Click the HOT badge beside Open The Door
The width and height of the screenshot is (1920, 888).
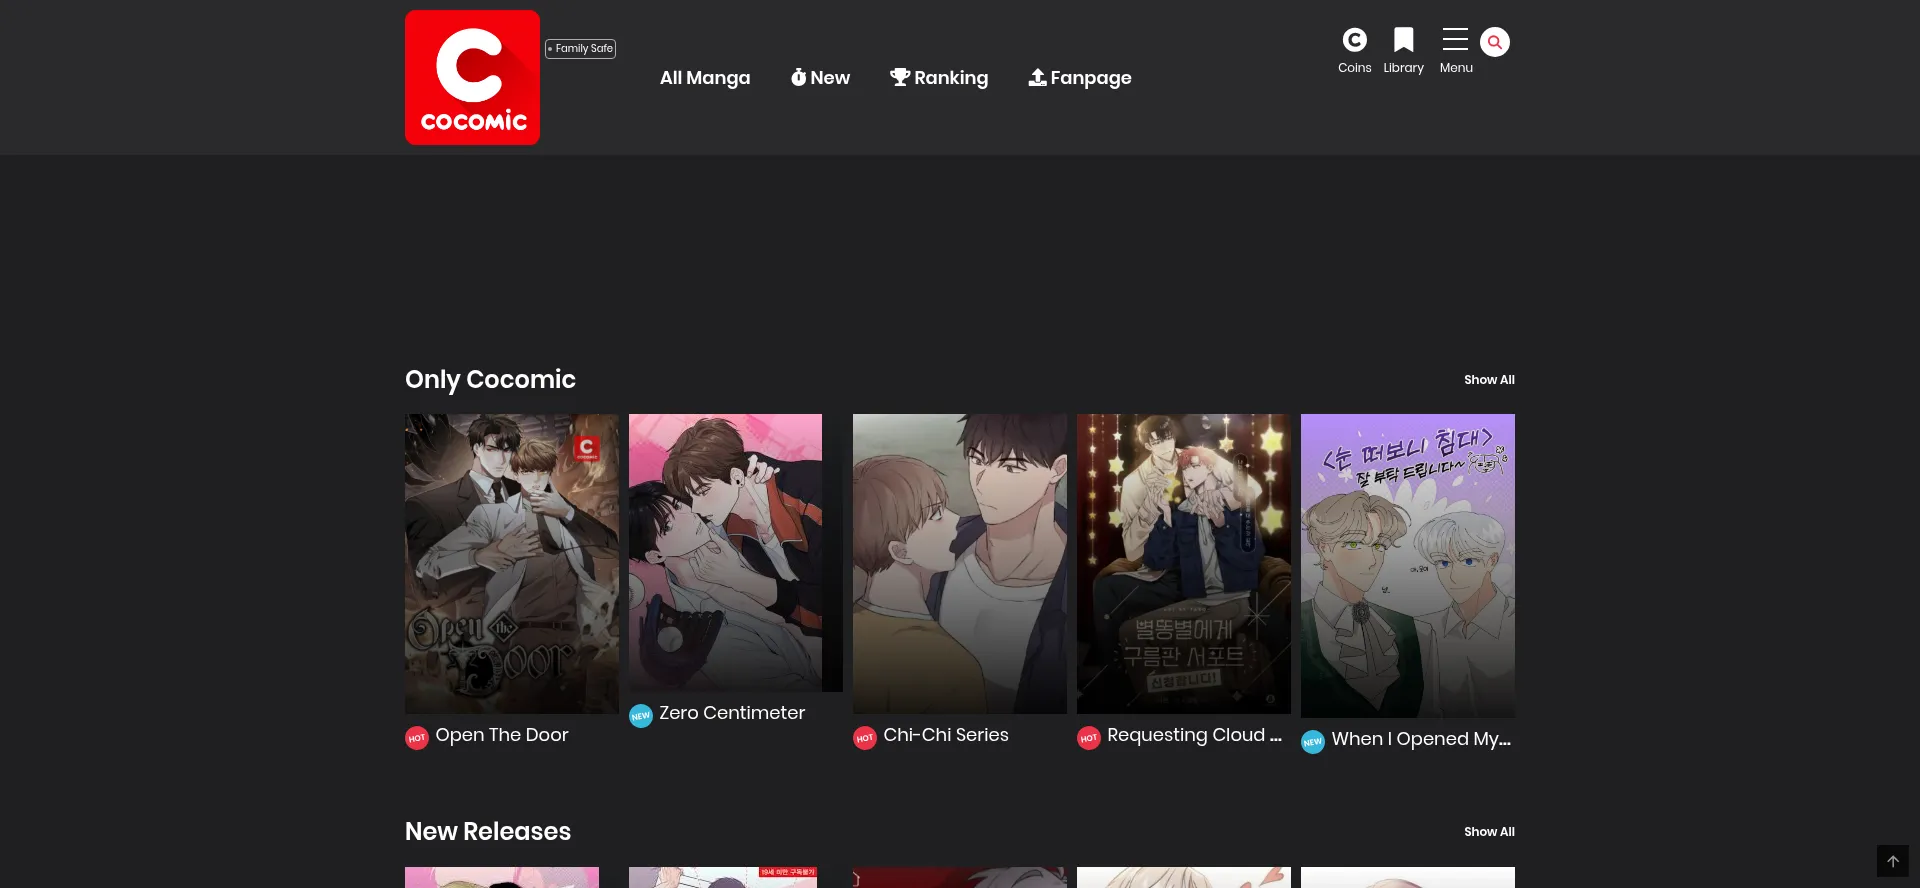pos(417,738)
